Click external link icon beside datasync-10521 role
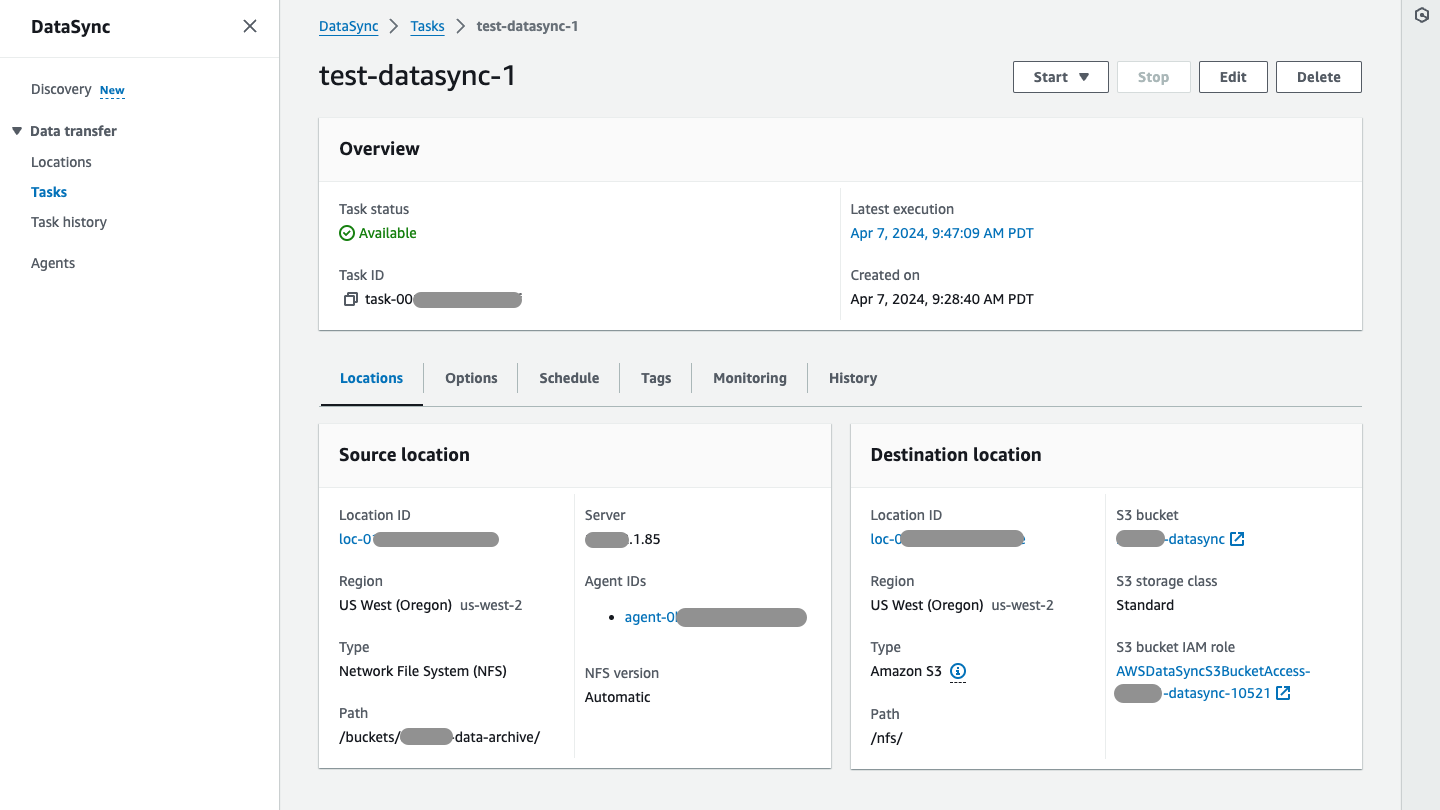 click(x=1283, y=693)
